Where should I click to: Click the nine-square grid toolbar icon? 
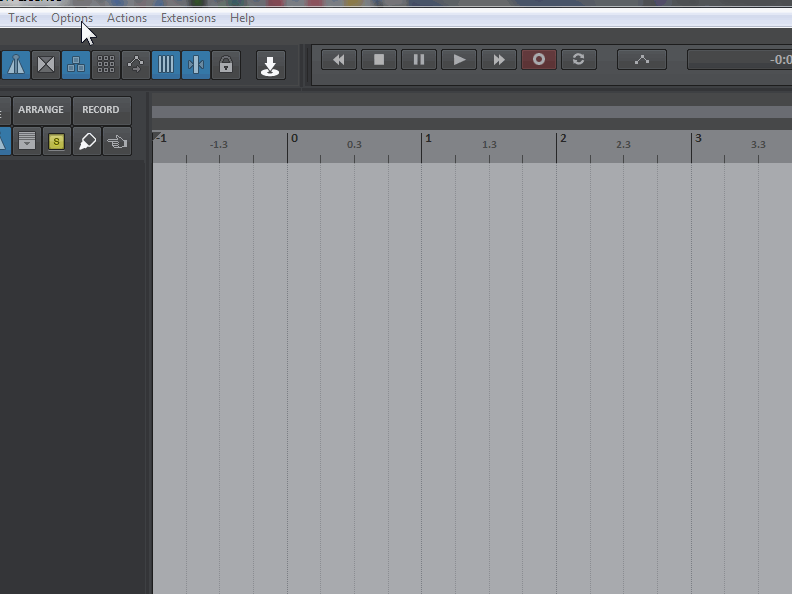click(106, 65)
